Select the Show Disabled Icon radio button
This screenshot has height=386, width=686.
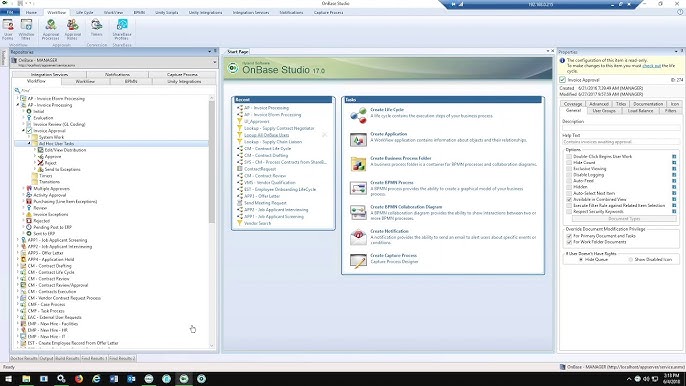click(x=630, y=260)
